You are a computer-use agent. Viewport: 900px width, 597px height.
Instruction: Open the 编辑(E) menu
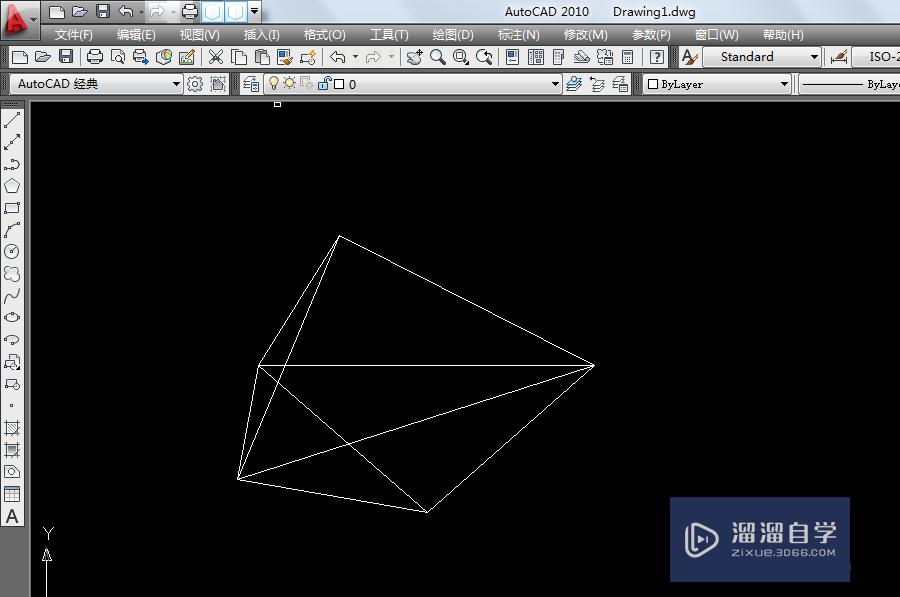(136, 35)
